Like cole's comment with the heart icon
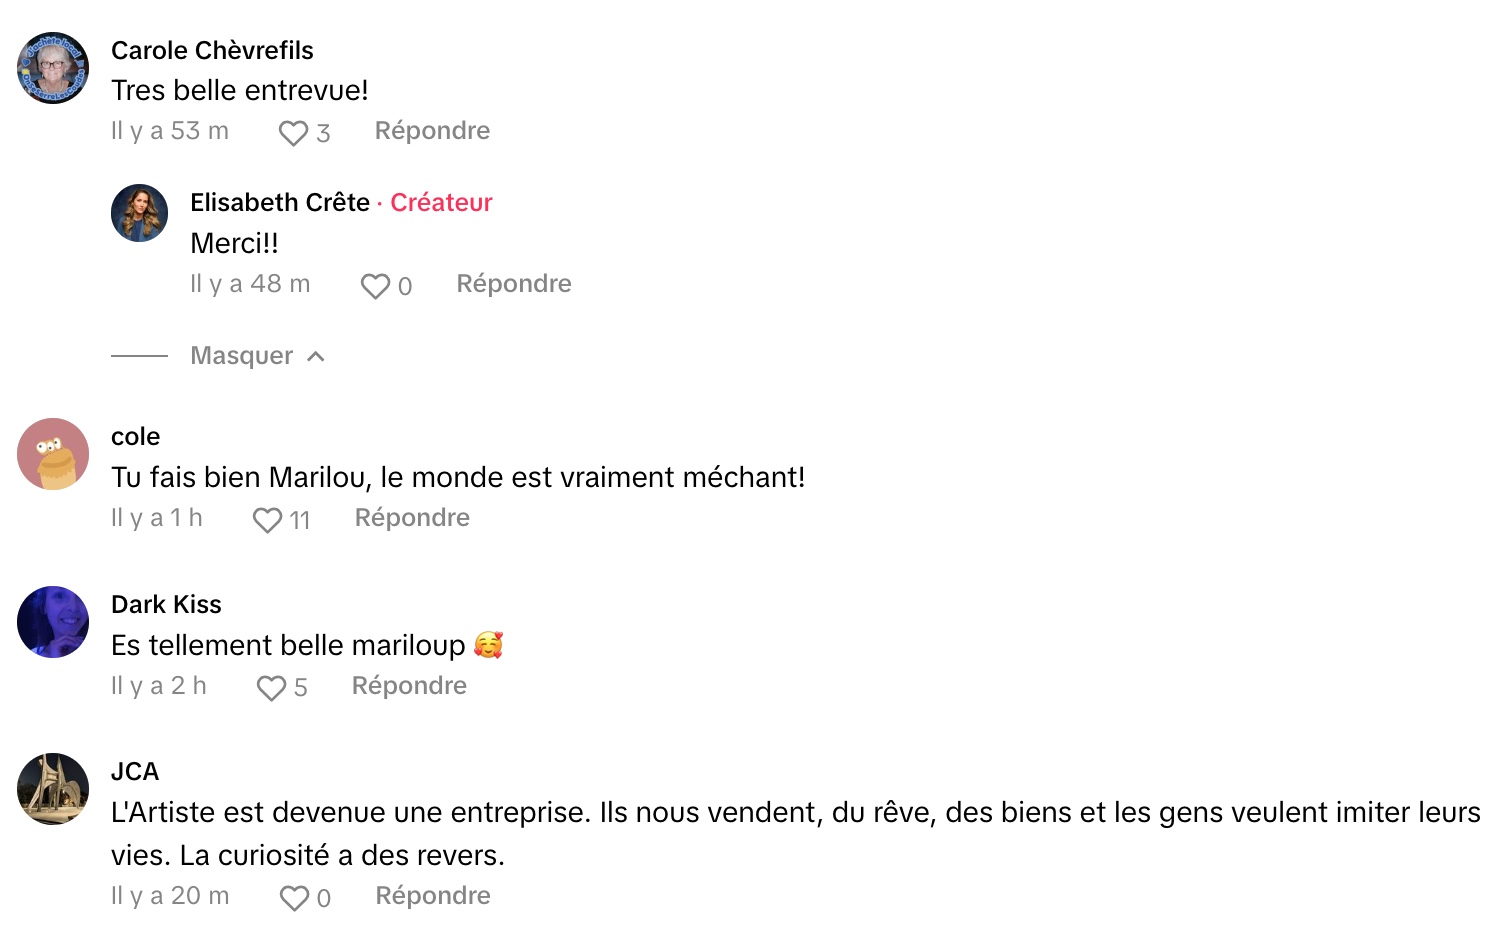 pos(267,520)
